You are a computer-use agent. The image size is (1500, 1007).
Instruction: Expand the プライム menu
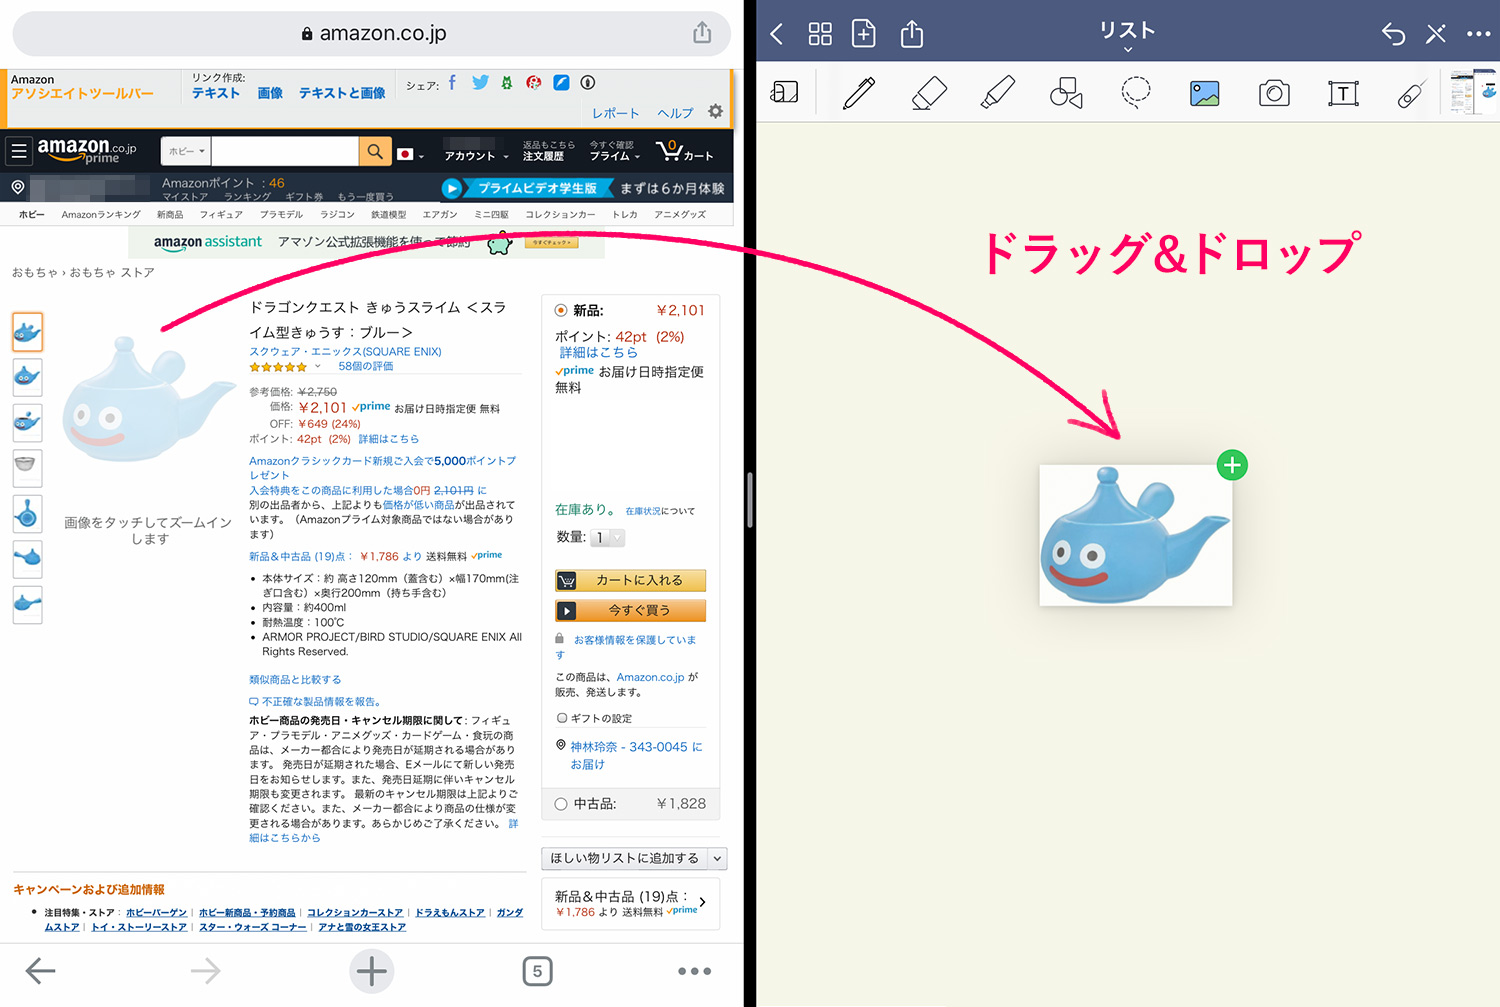click(x=616, y=156)
